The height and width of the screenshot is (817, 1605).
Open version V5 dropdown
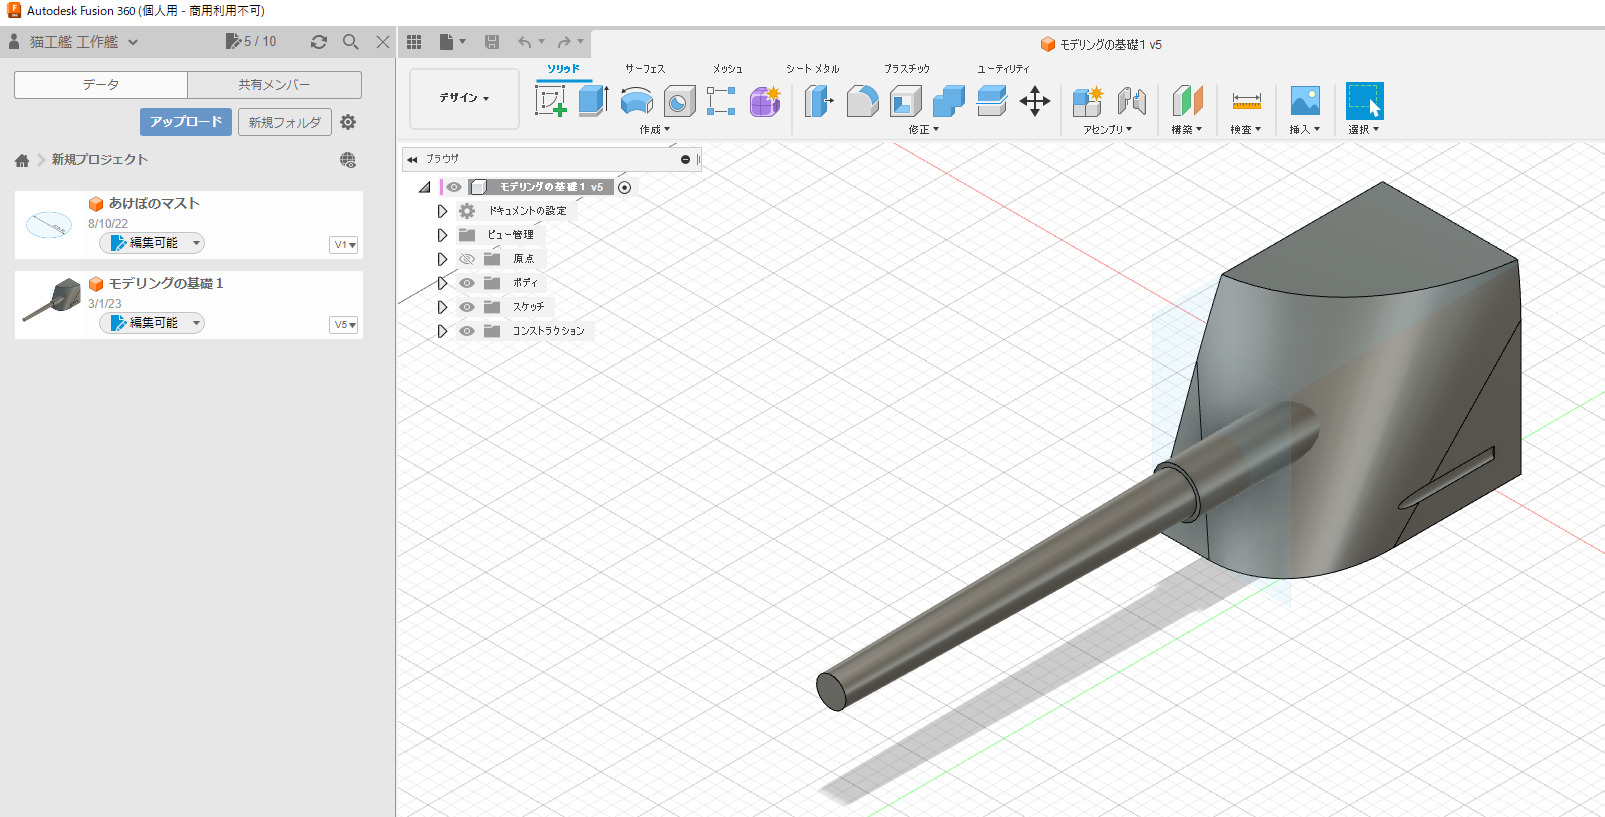pyautogui.click(x=344, y=325)
